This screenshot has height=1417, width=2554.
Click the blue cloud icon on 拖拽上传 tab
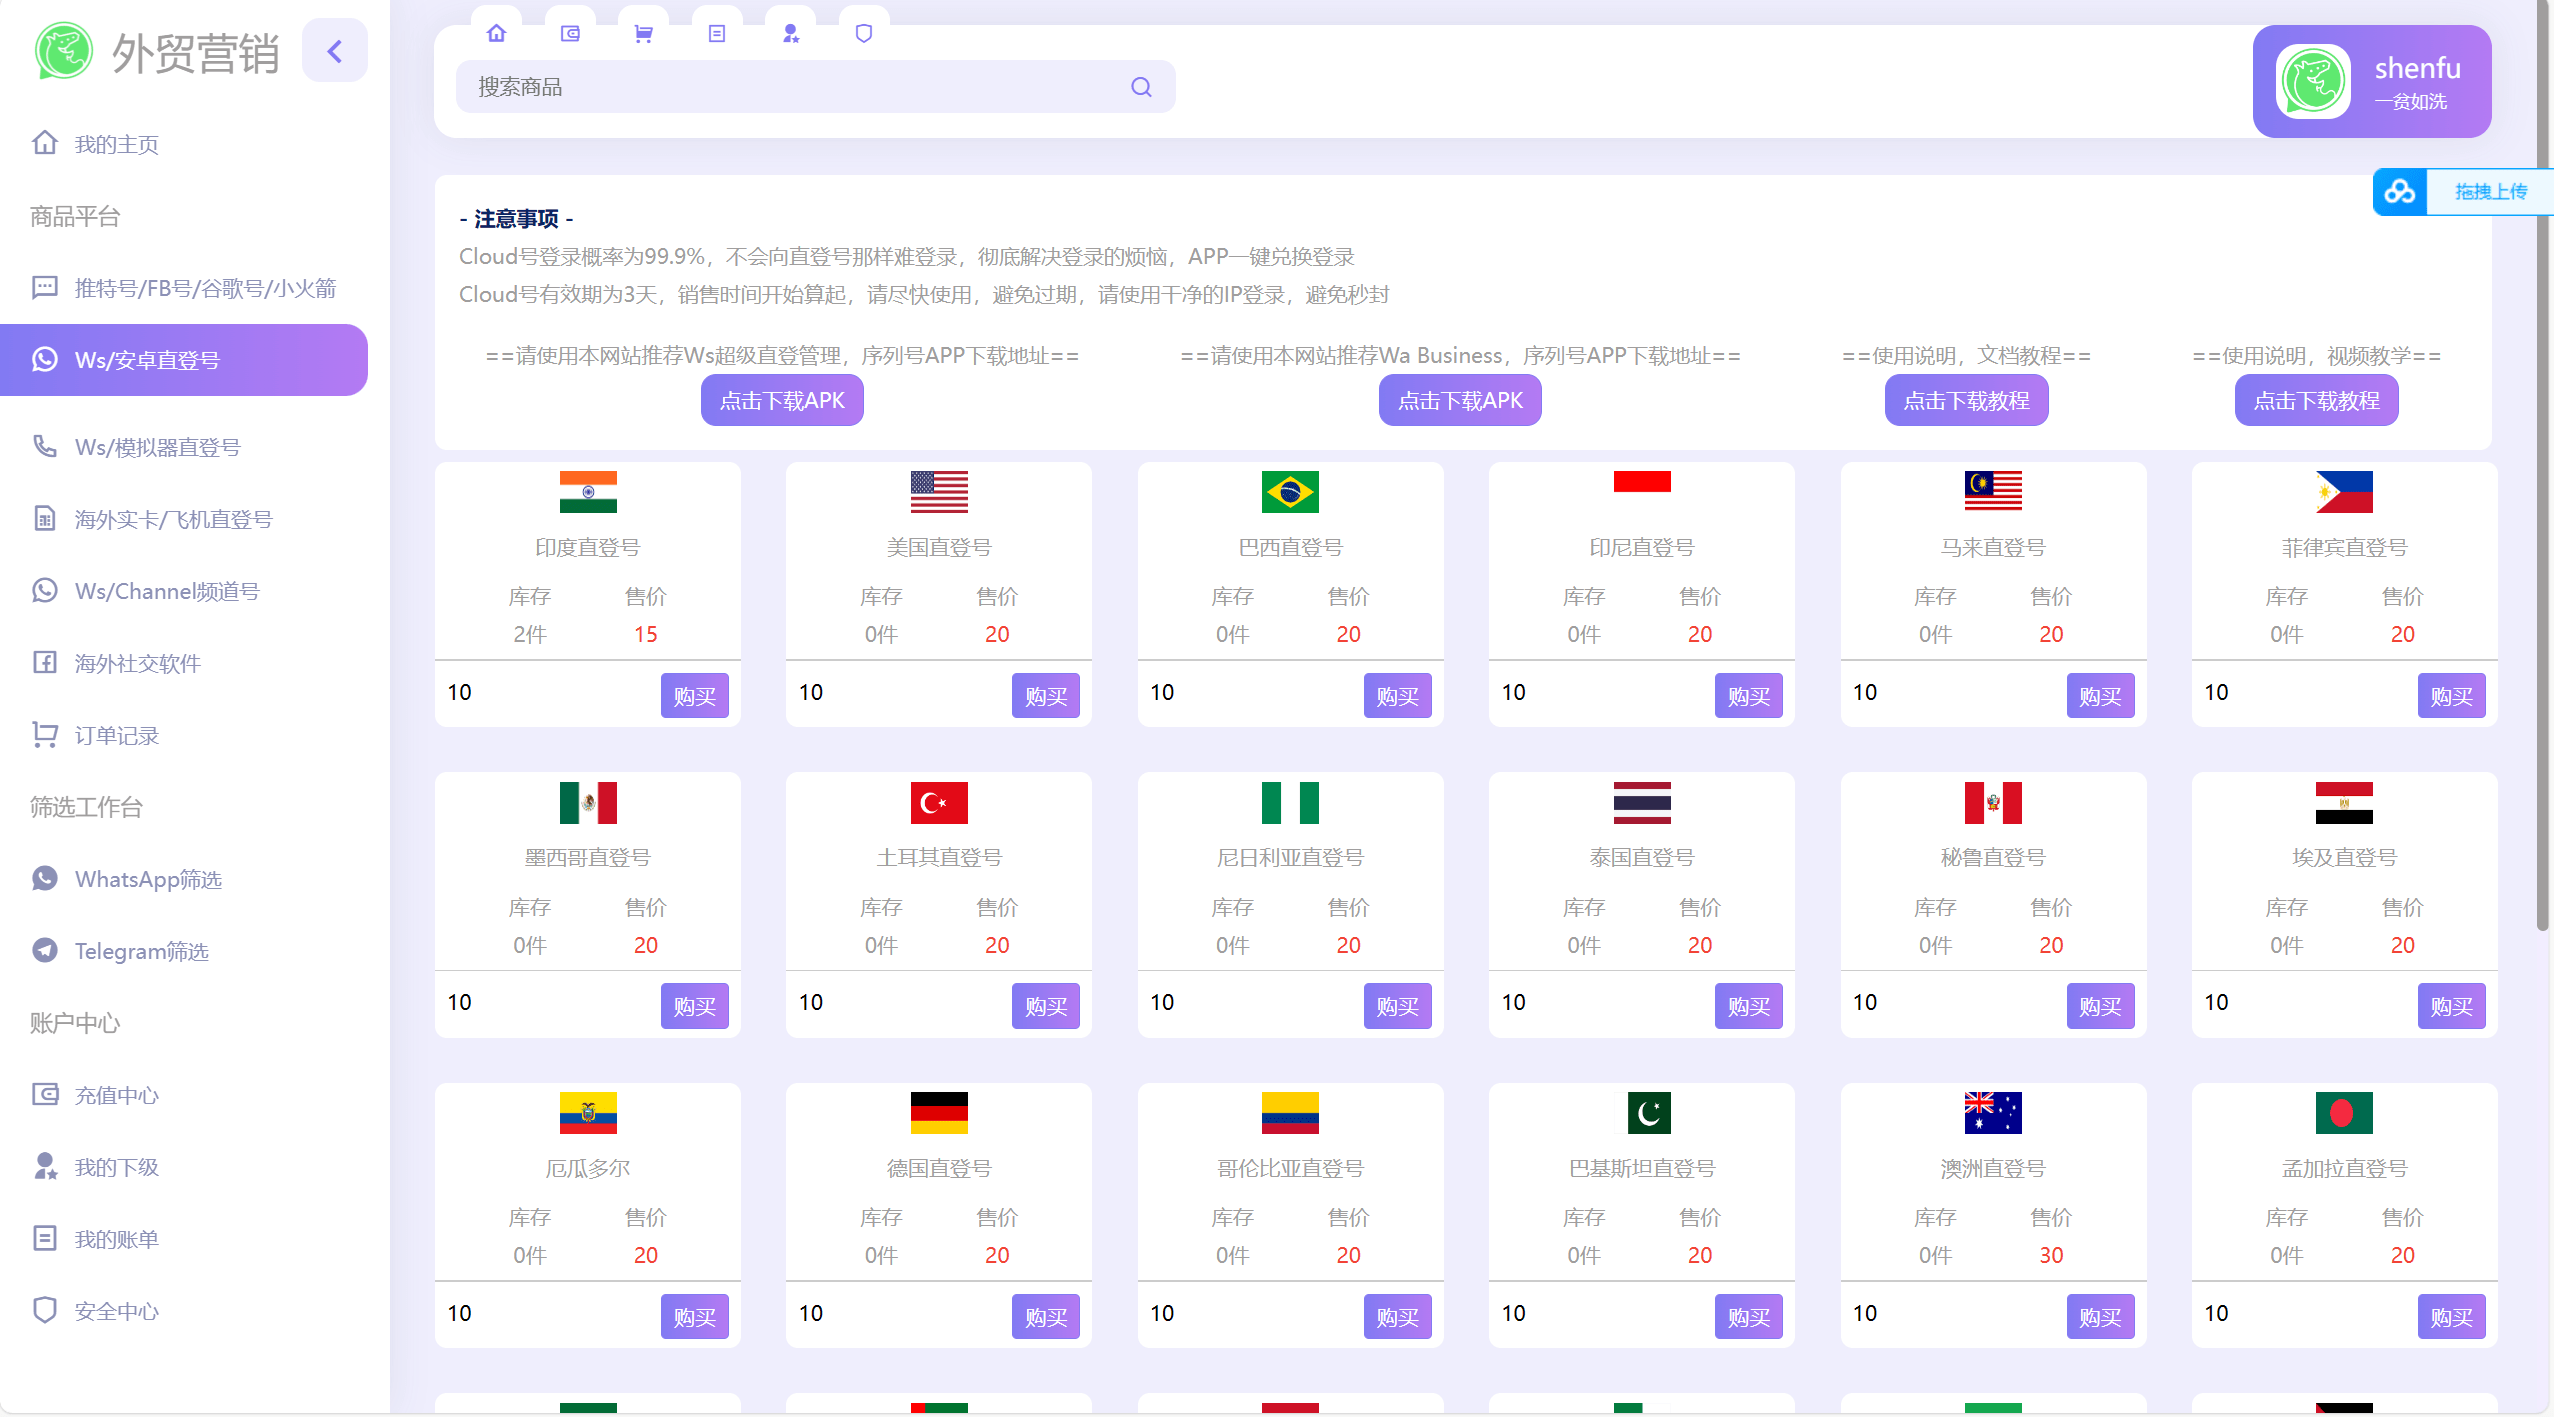coord(2401,191)
